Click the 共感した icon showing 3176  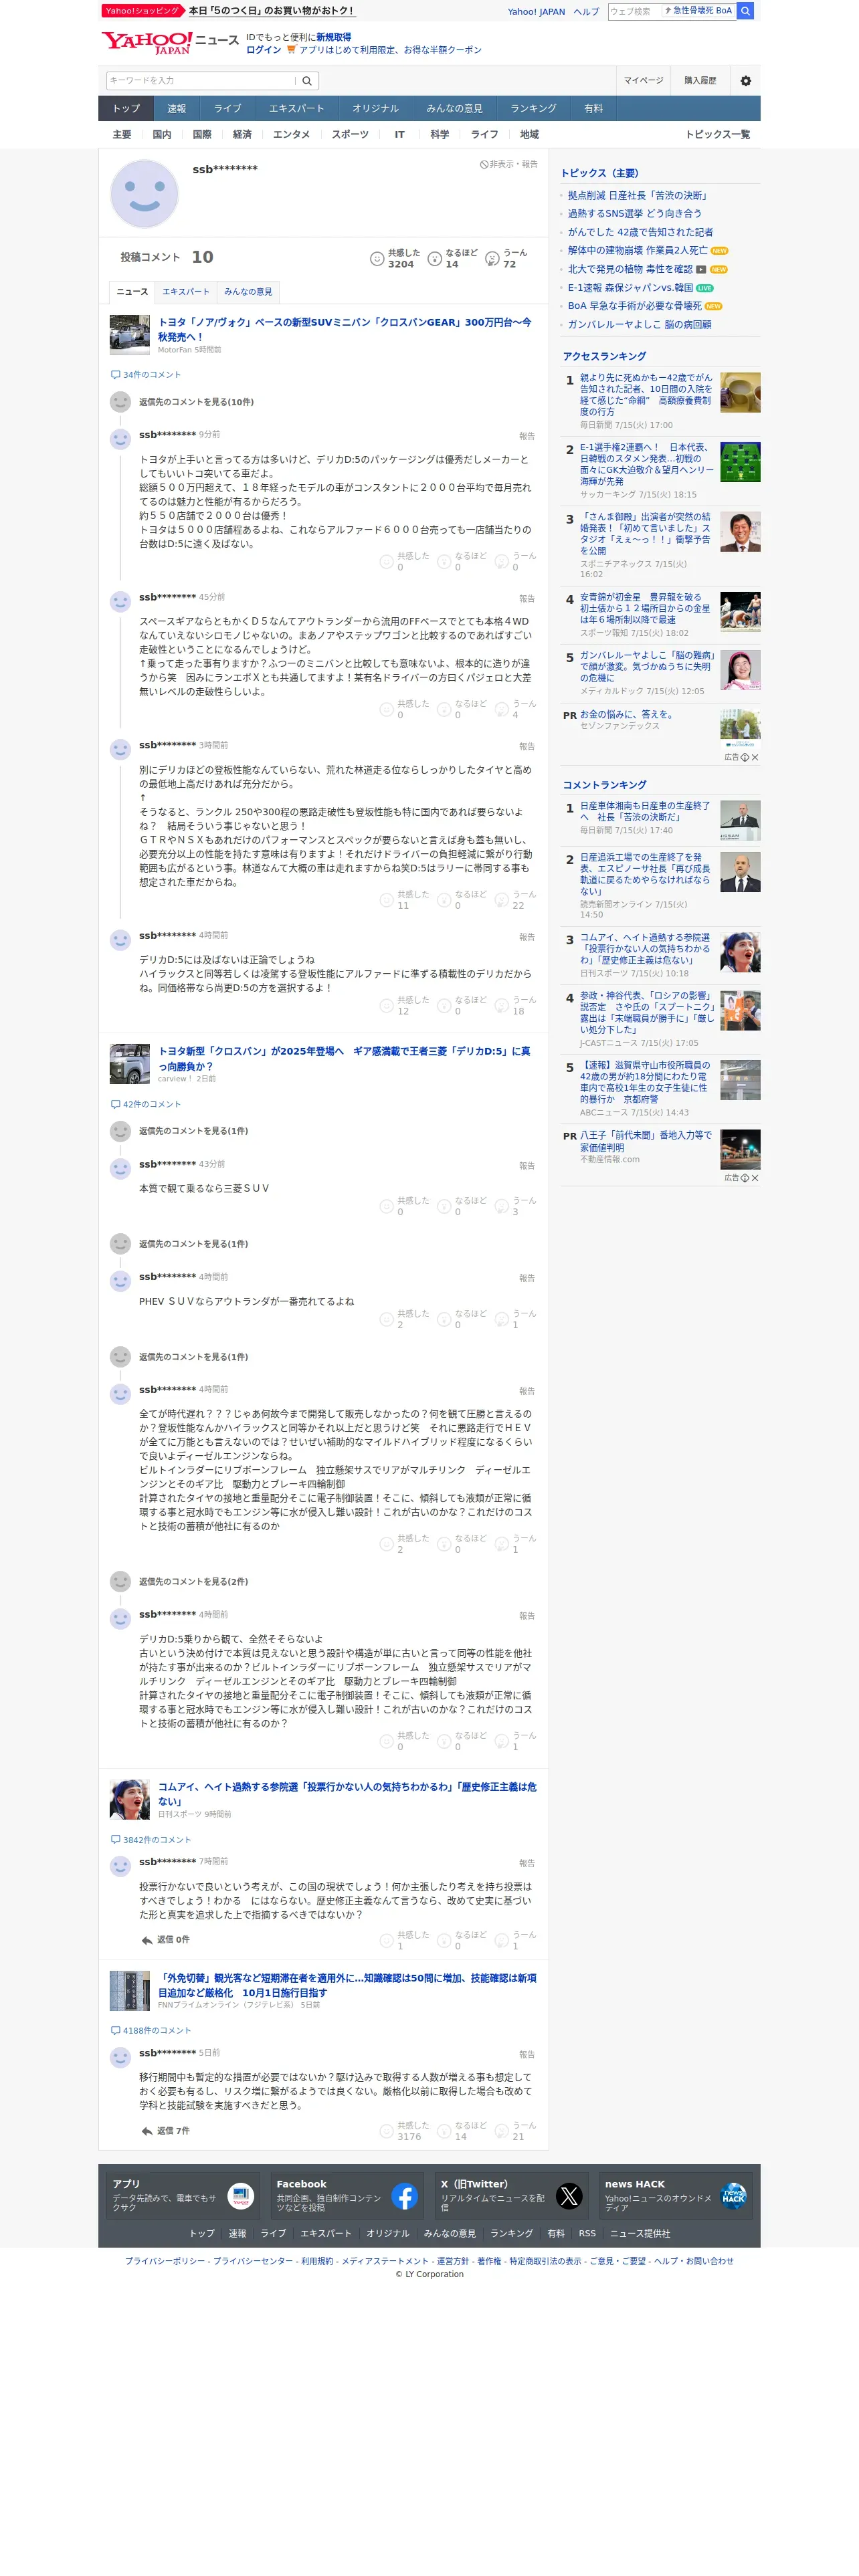tap(386, 2132)
